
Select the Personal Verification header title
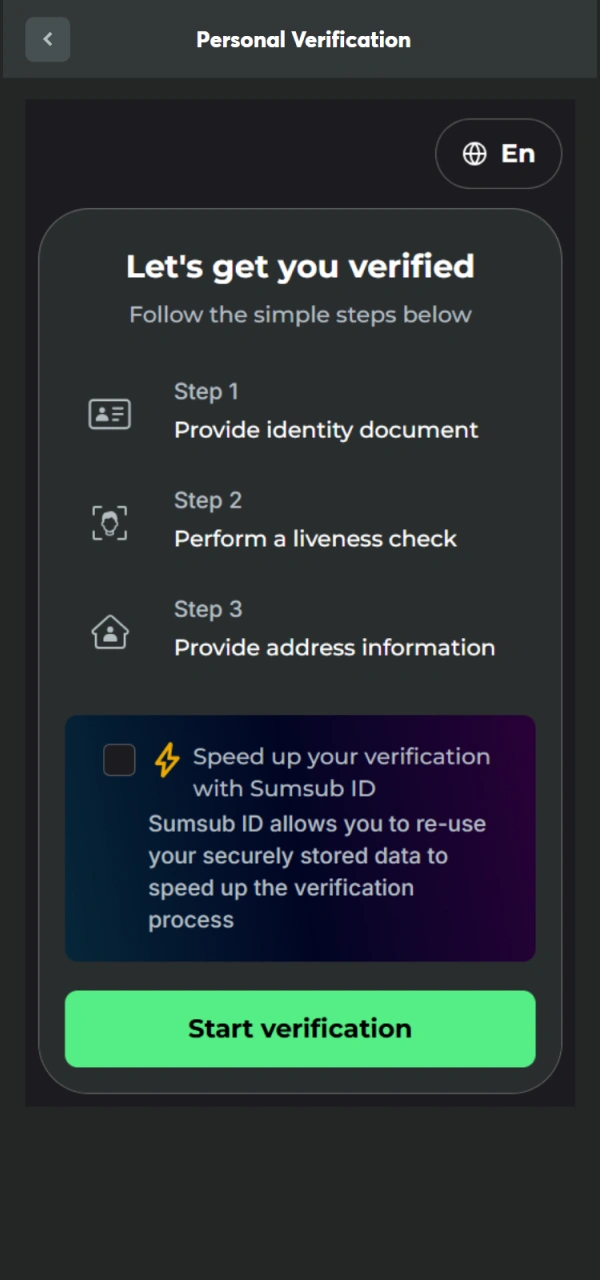[303, 39]
